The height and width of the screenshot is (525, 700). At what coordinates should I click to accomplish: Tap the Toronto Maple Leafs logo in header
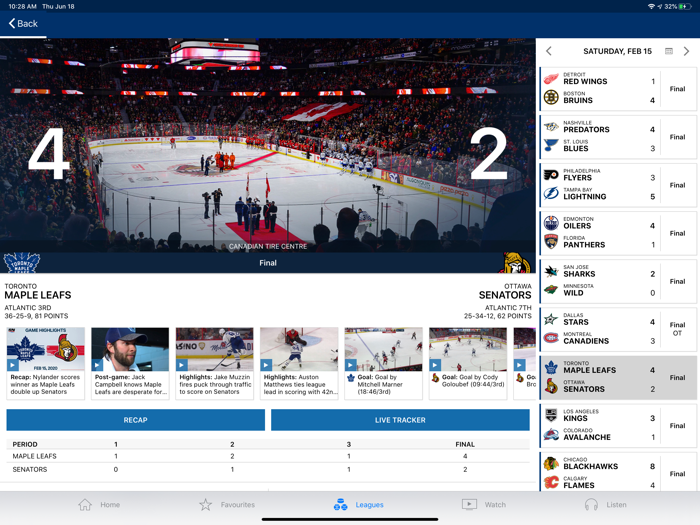click(x=21, y=262)
